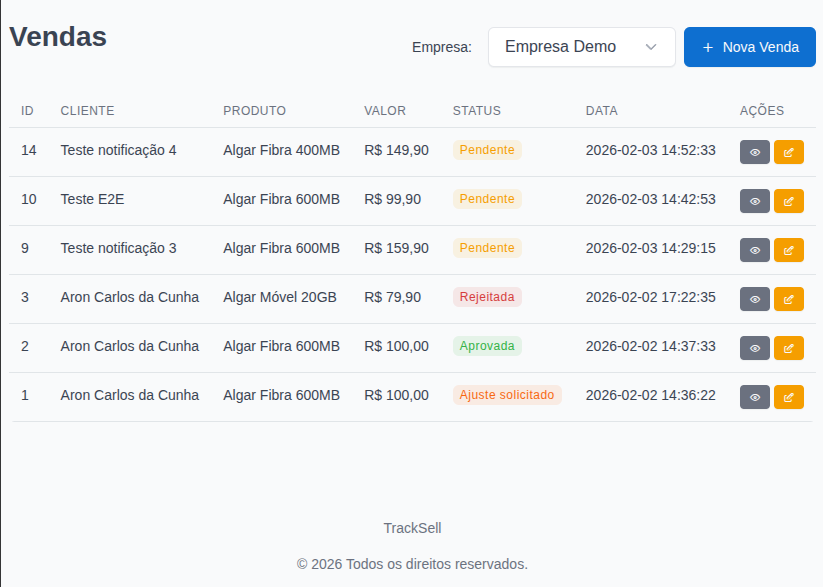Click date 2026-02-02 14:36:22

pos(650,395)
